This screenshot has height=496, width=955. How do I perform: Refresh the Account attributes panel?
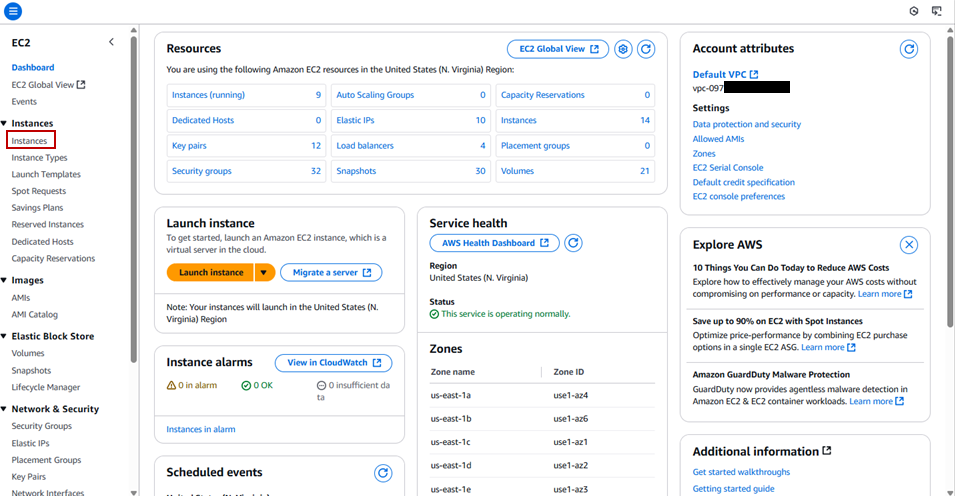pos(909,49)
